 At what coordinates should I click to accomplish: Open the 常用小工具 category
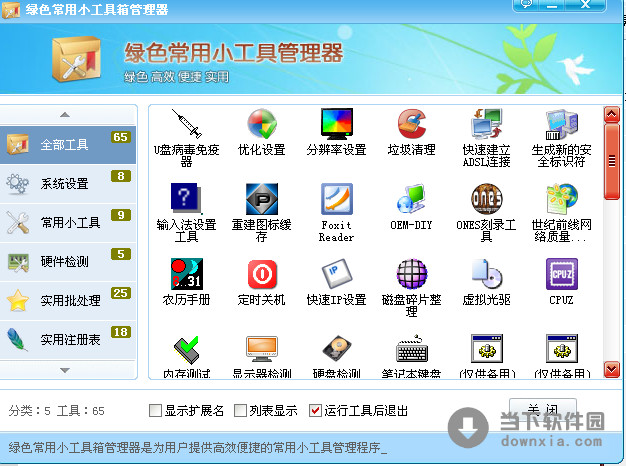(68, 222)
